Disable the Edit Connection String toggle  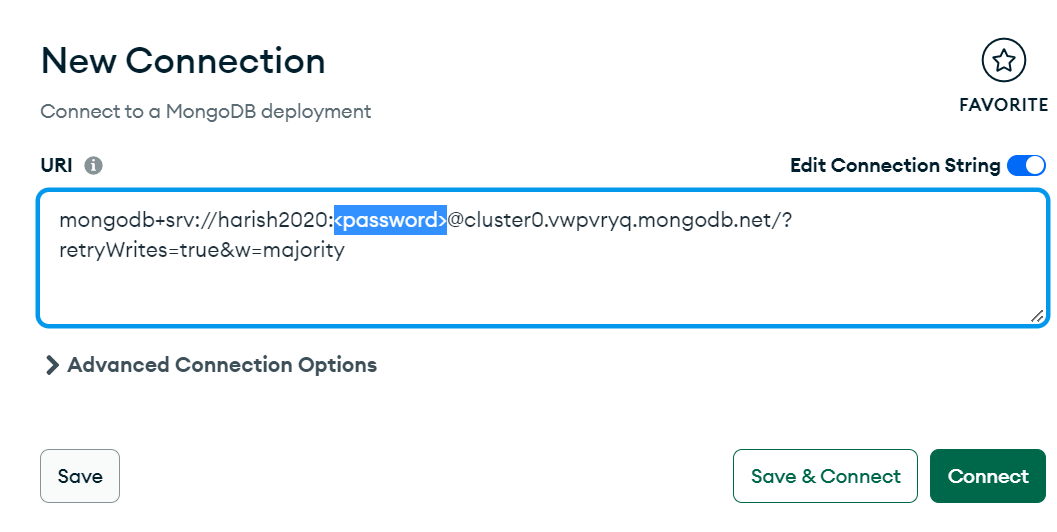tap(1027, 166)
